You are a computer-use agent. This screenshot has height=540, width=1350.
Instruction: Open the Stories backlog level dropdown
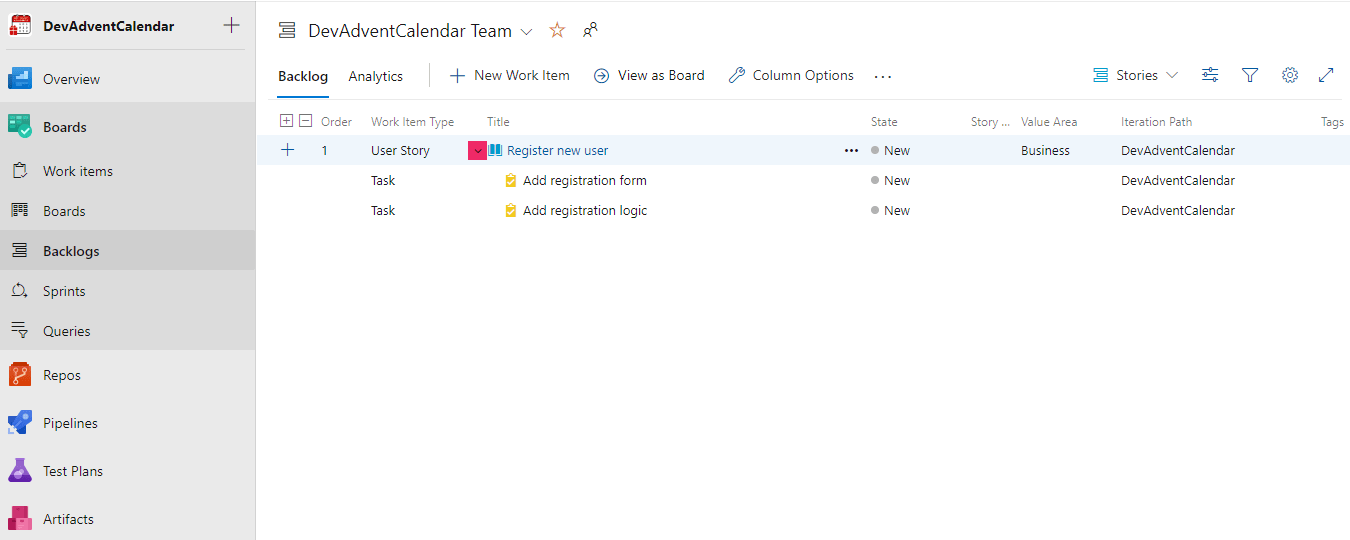pos(1136,75)
